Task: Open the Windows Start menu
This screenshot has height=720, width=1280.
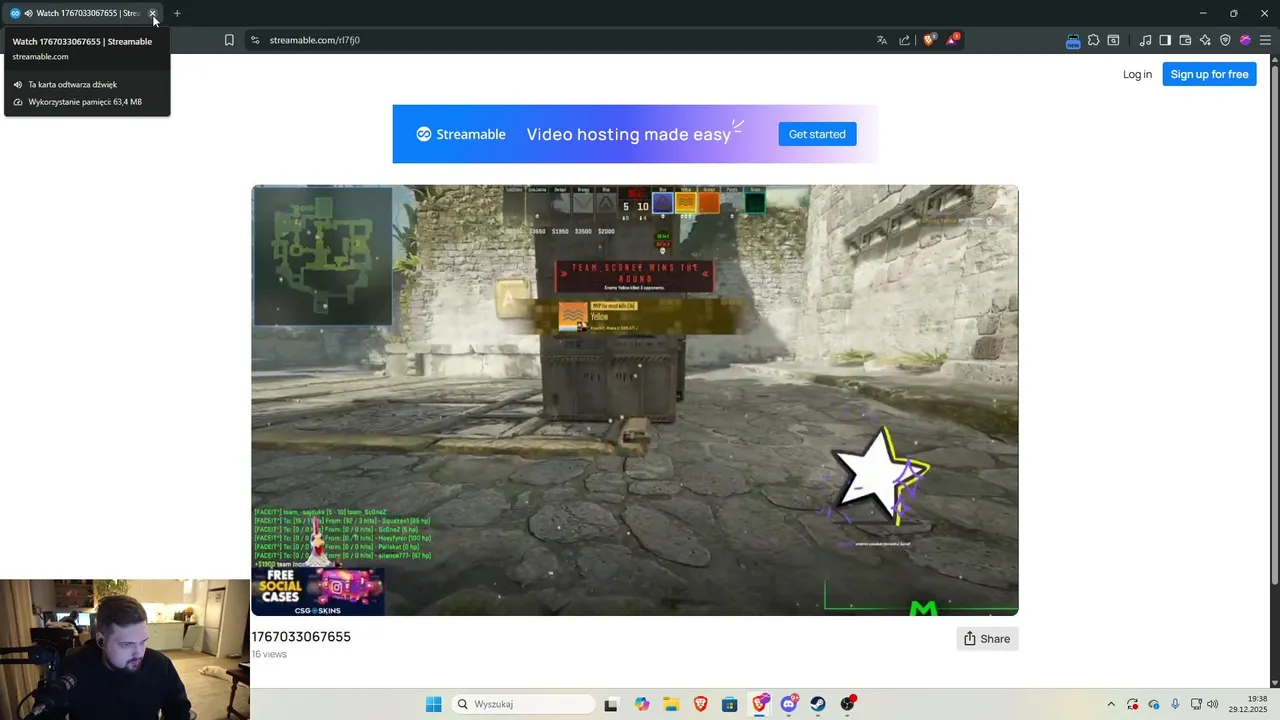Action: click(433, 704)
